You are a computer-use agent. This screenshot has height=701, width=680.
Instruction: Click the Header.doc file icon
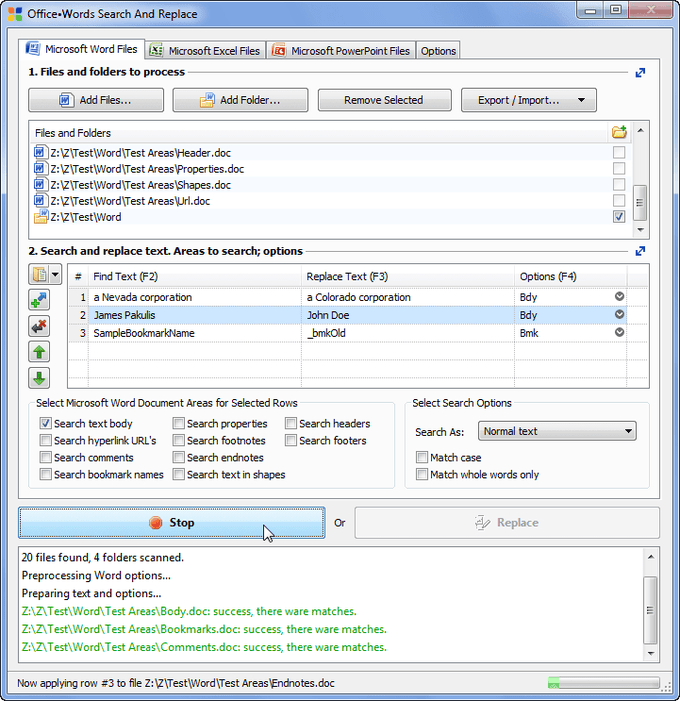click(40, 152)
